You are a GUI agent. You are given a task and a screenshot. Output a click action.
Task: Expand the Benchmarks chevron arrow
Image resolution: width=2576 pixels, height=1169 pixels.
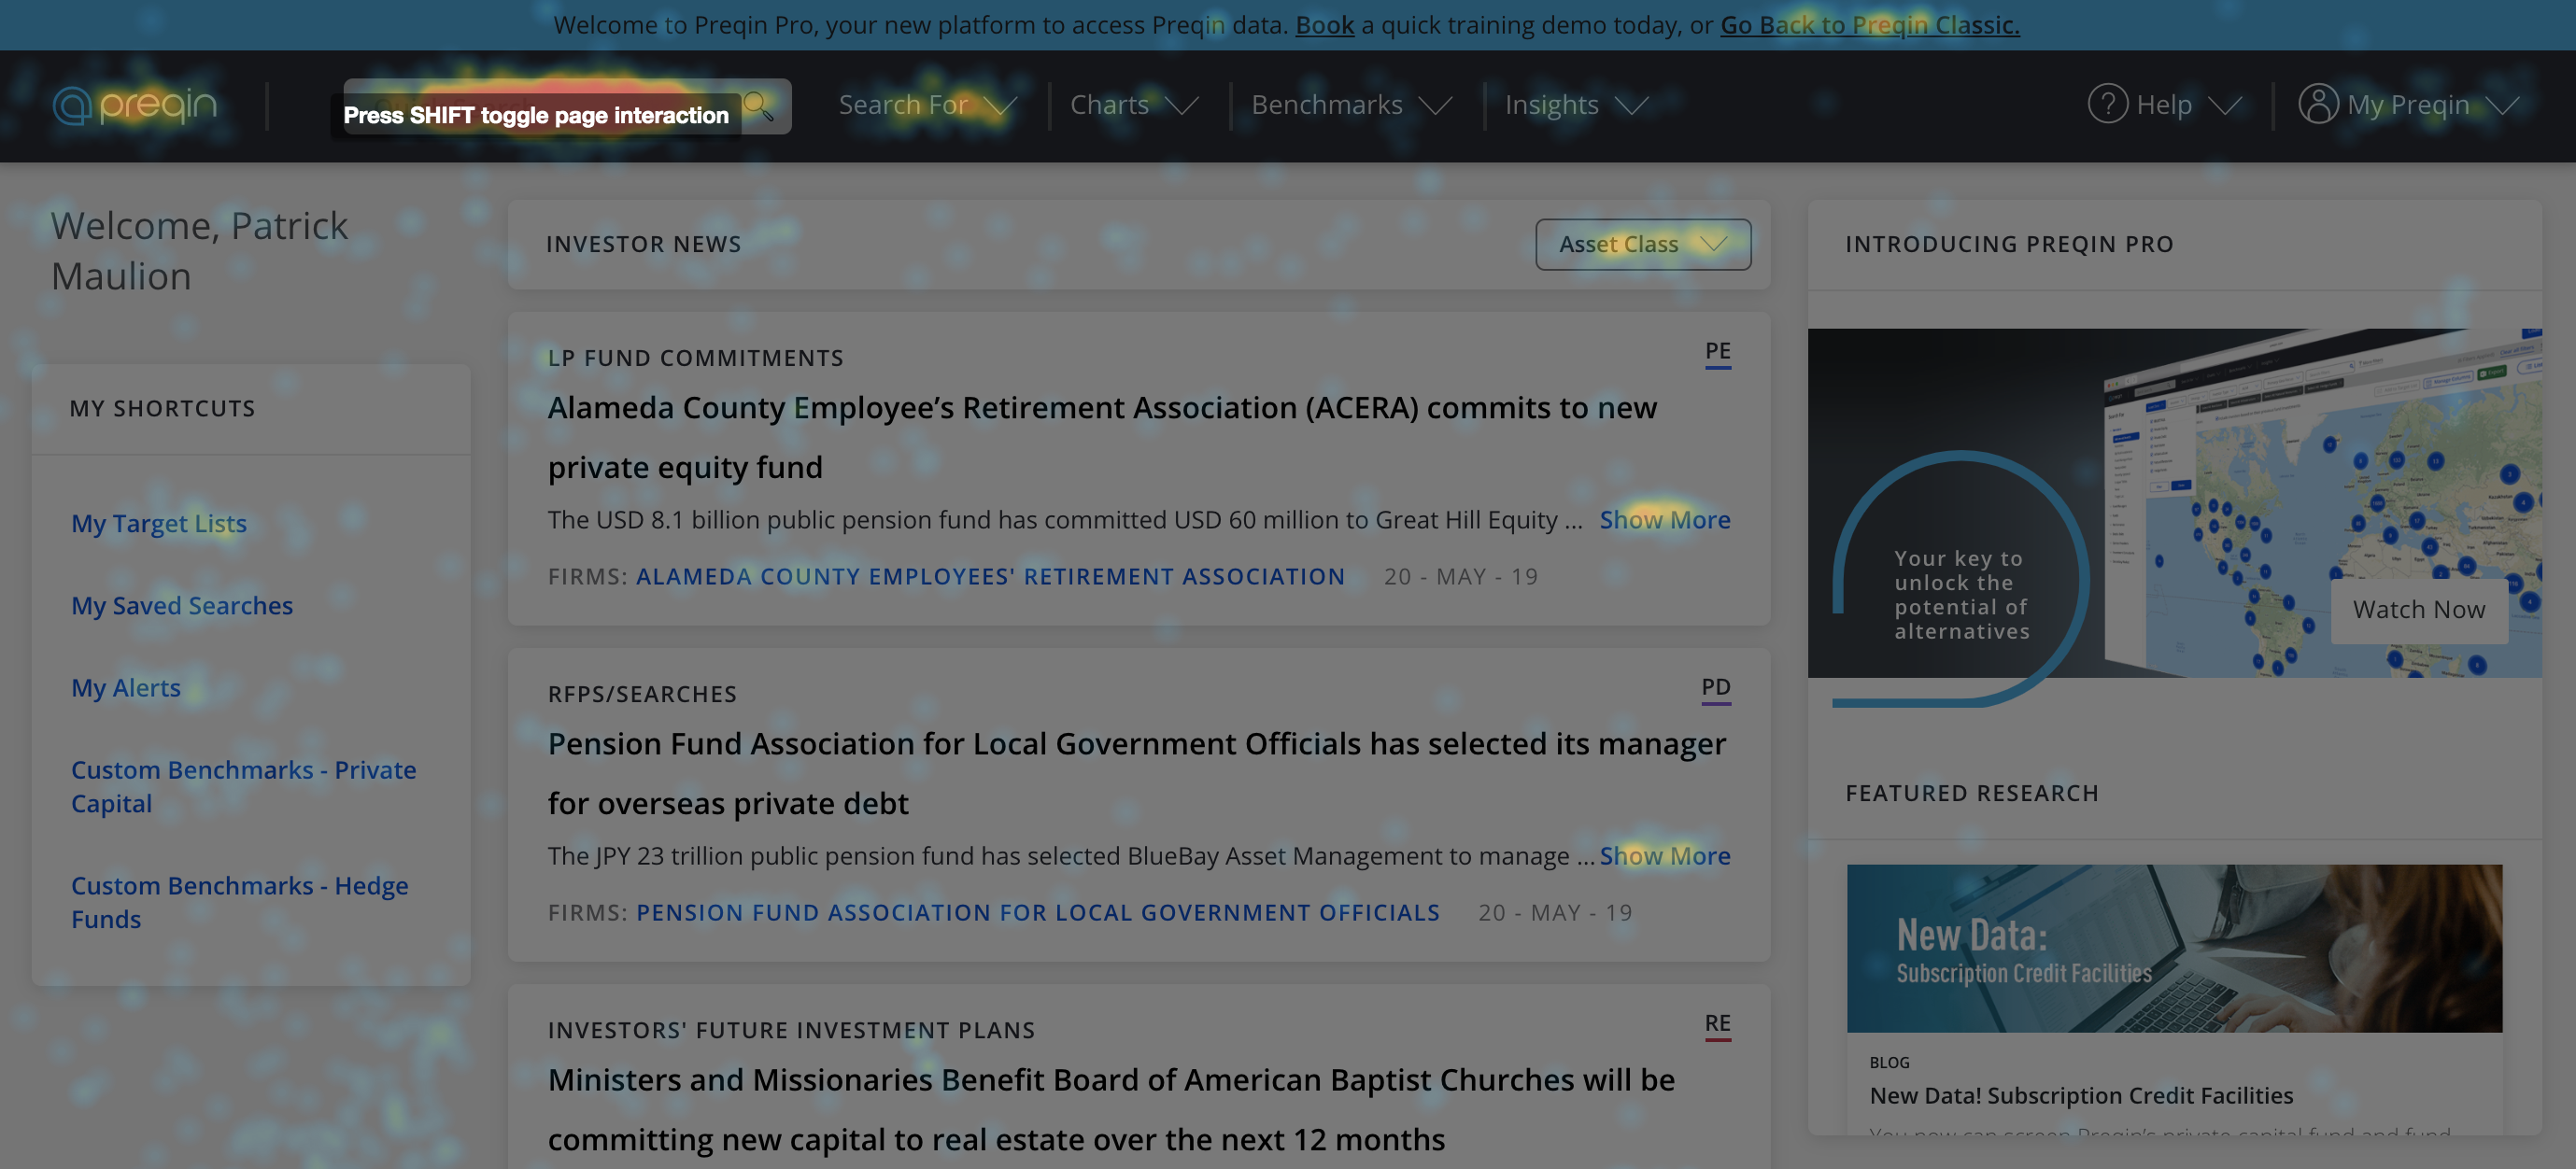(1436, 106)
